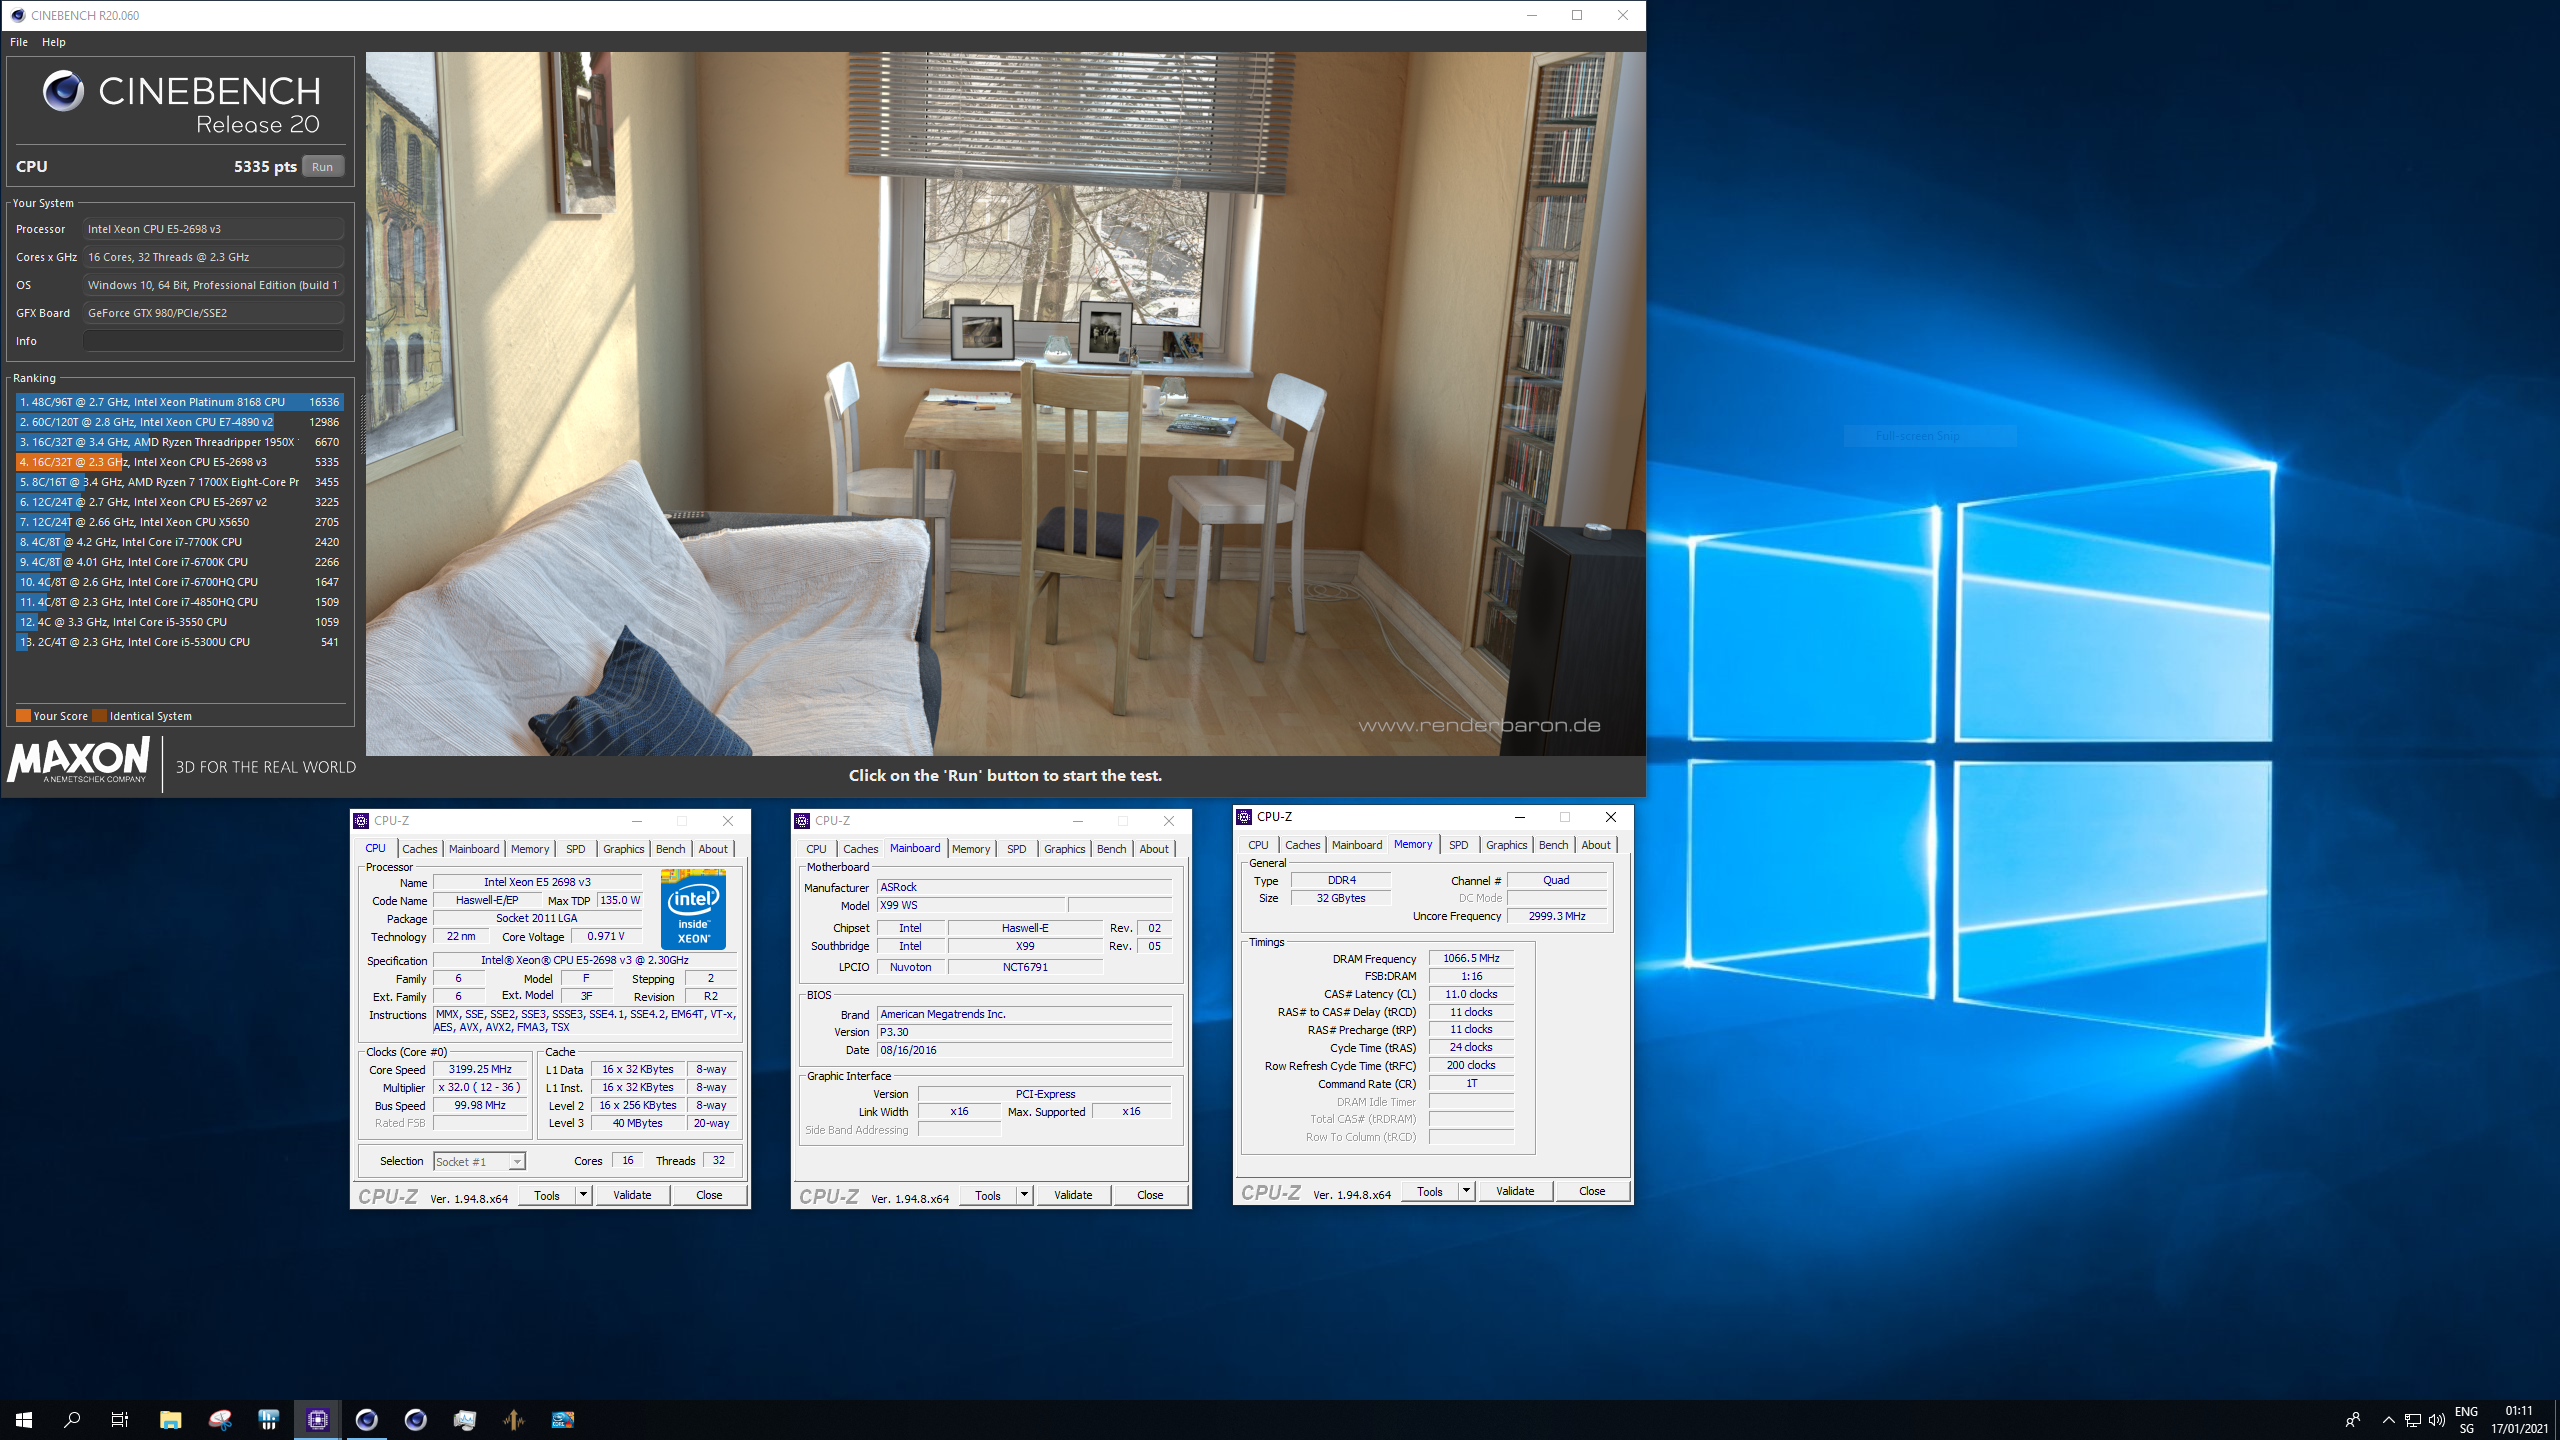The width and height of the screenshot is (2560, 1440).
Task: Click title bar icon of right CPU-Z window
Action: click(1244, 817)
